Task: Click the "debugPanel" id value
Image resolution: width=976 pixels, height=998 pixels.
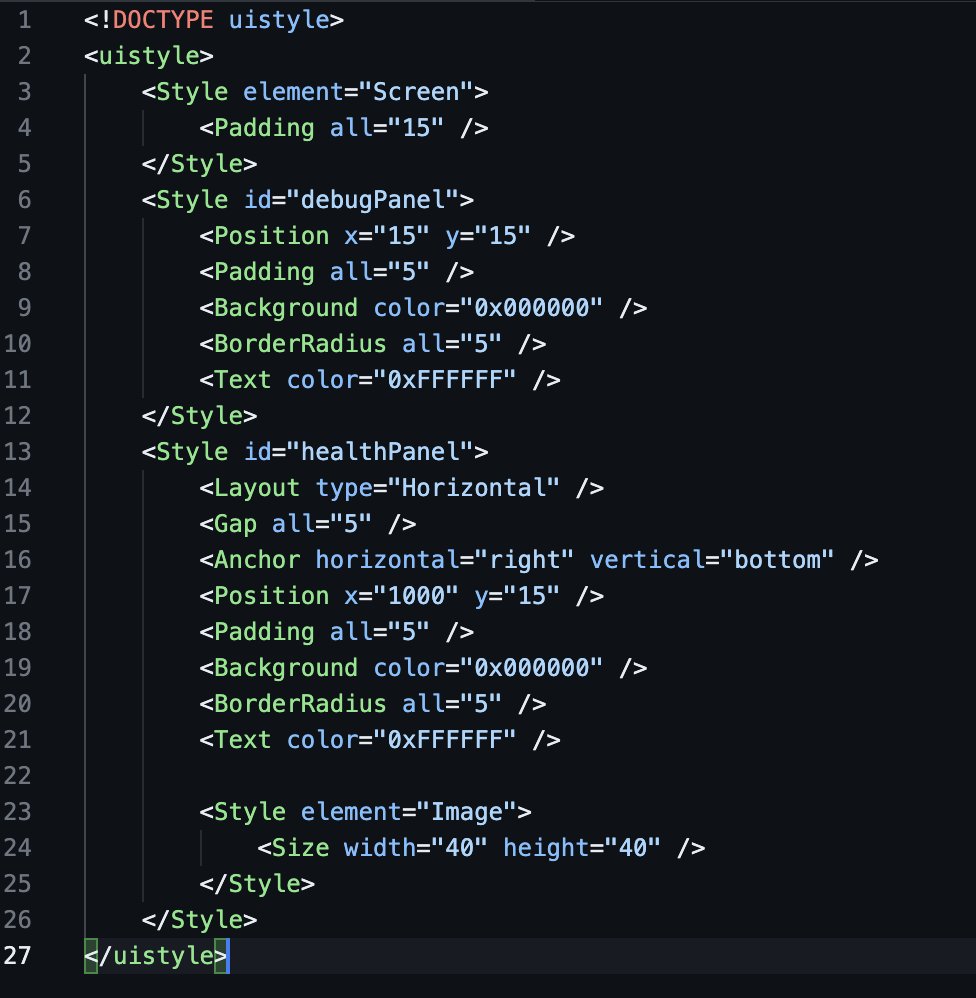Action: [372, 200]
